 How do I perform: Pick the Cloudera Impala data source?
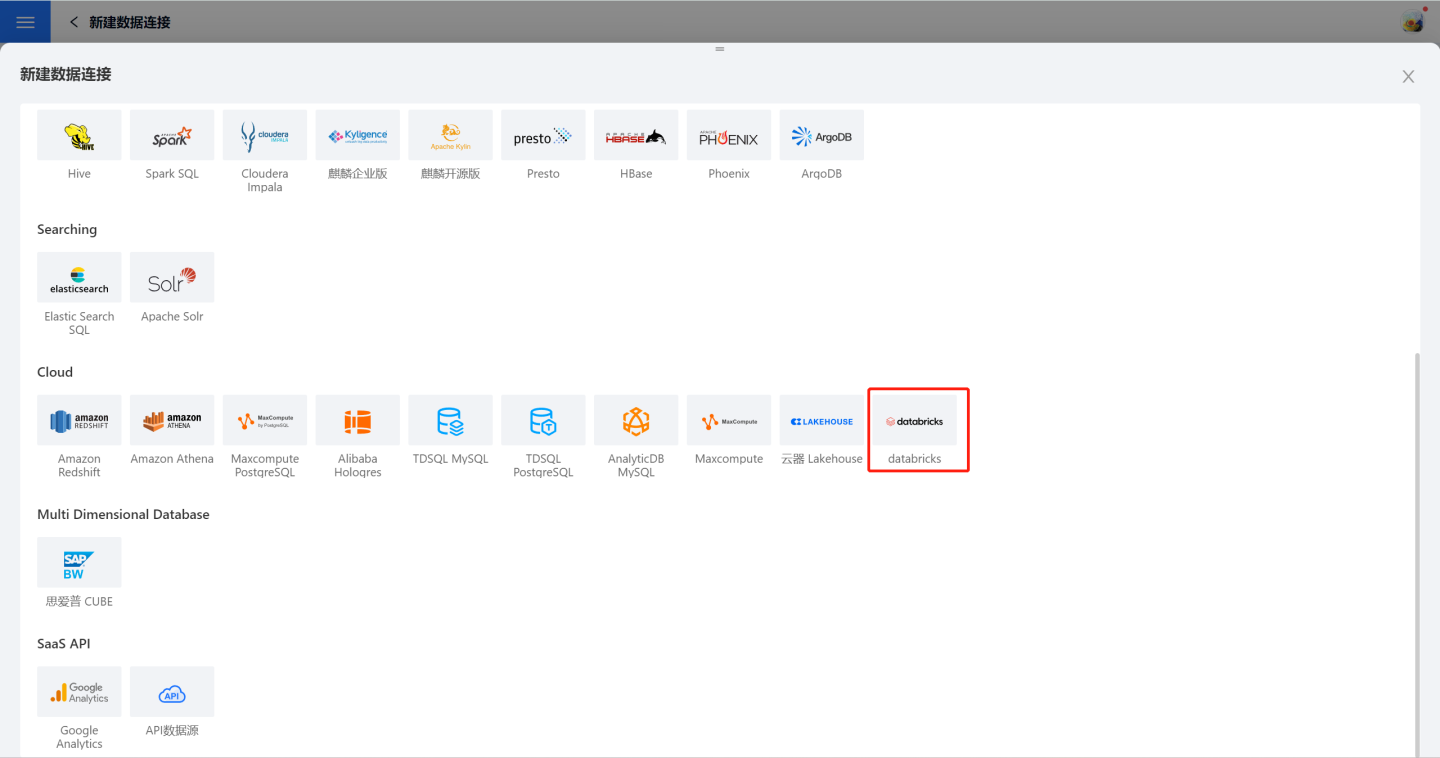[265, 136]
